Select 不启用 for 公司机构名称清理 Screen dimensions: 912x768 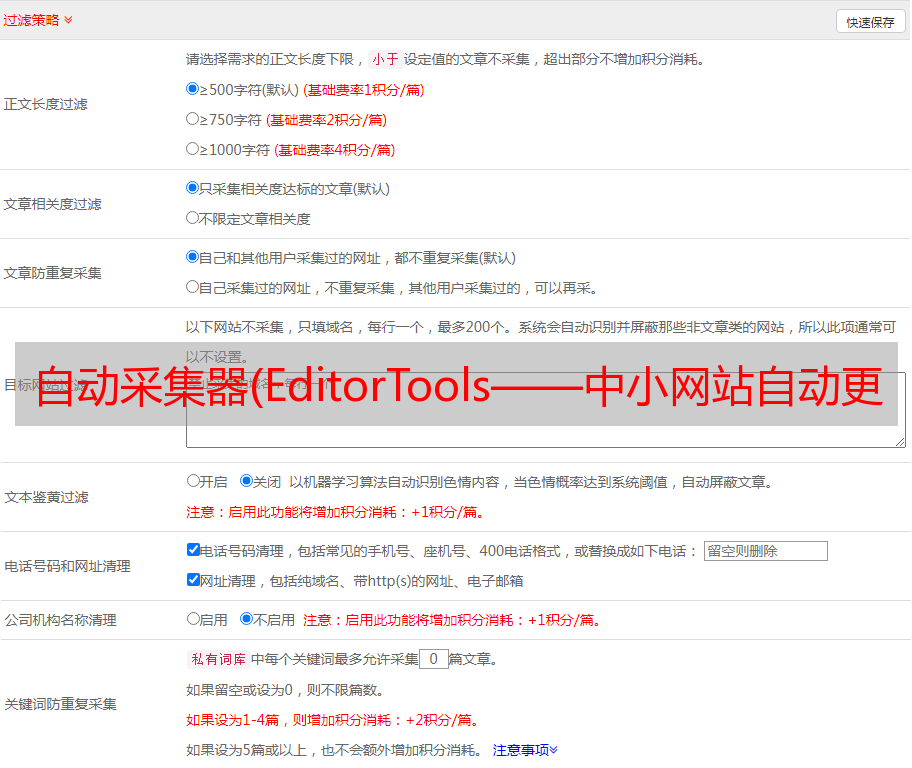[x=247, y=619]
